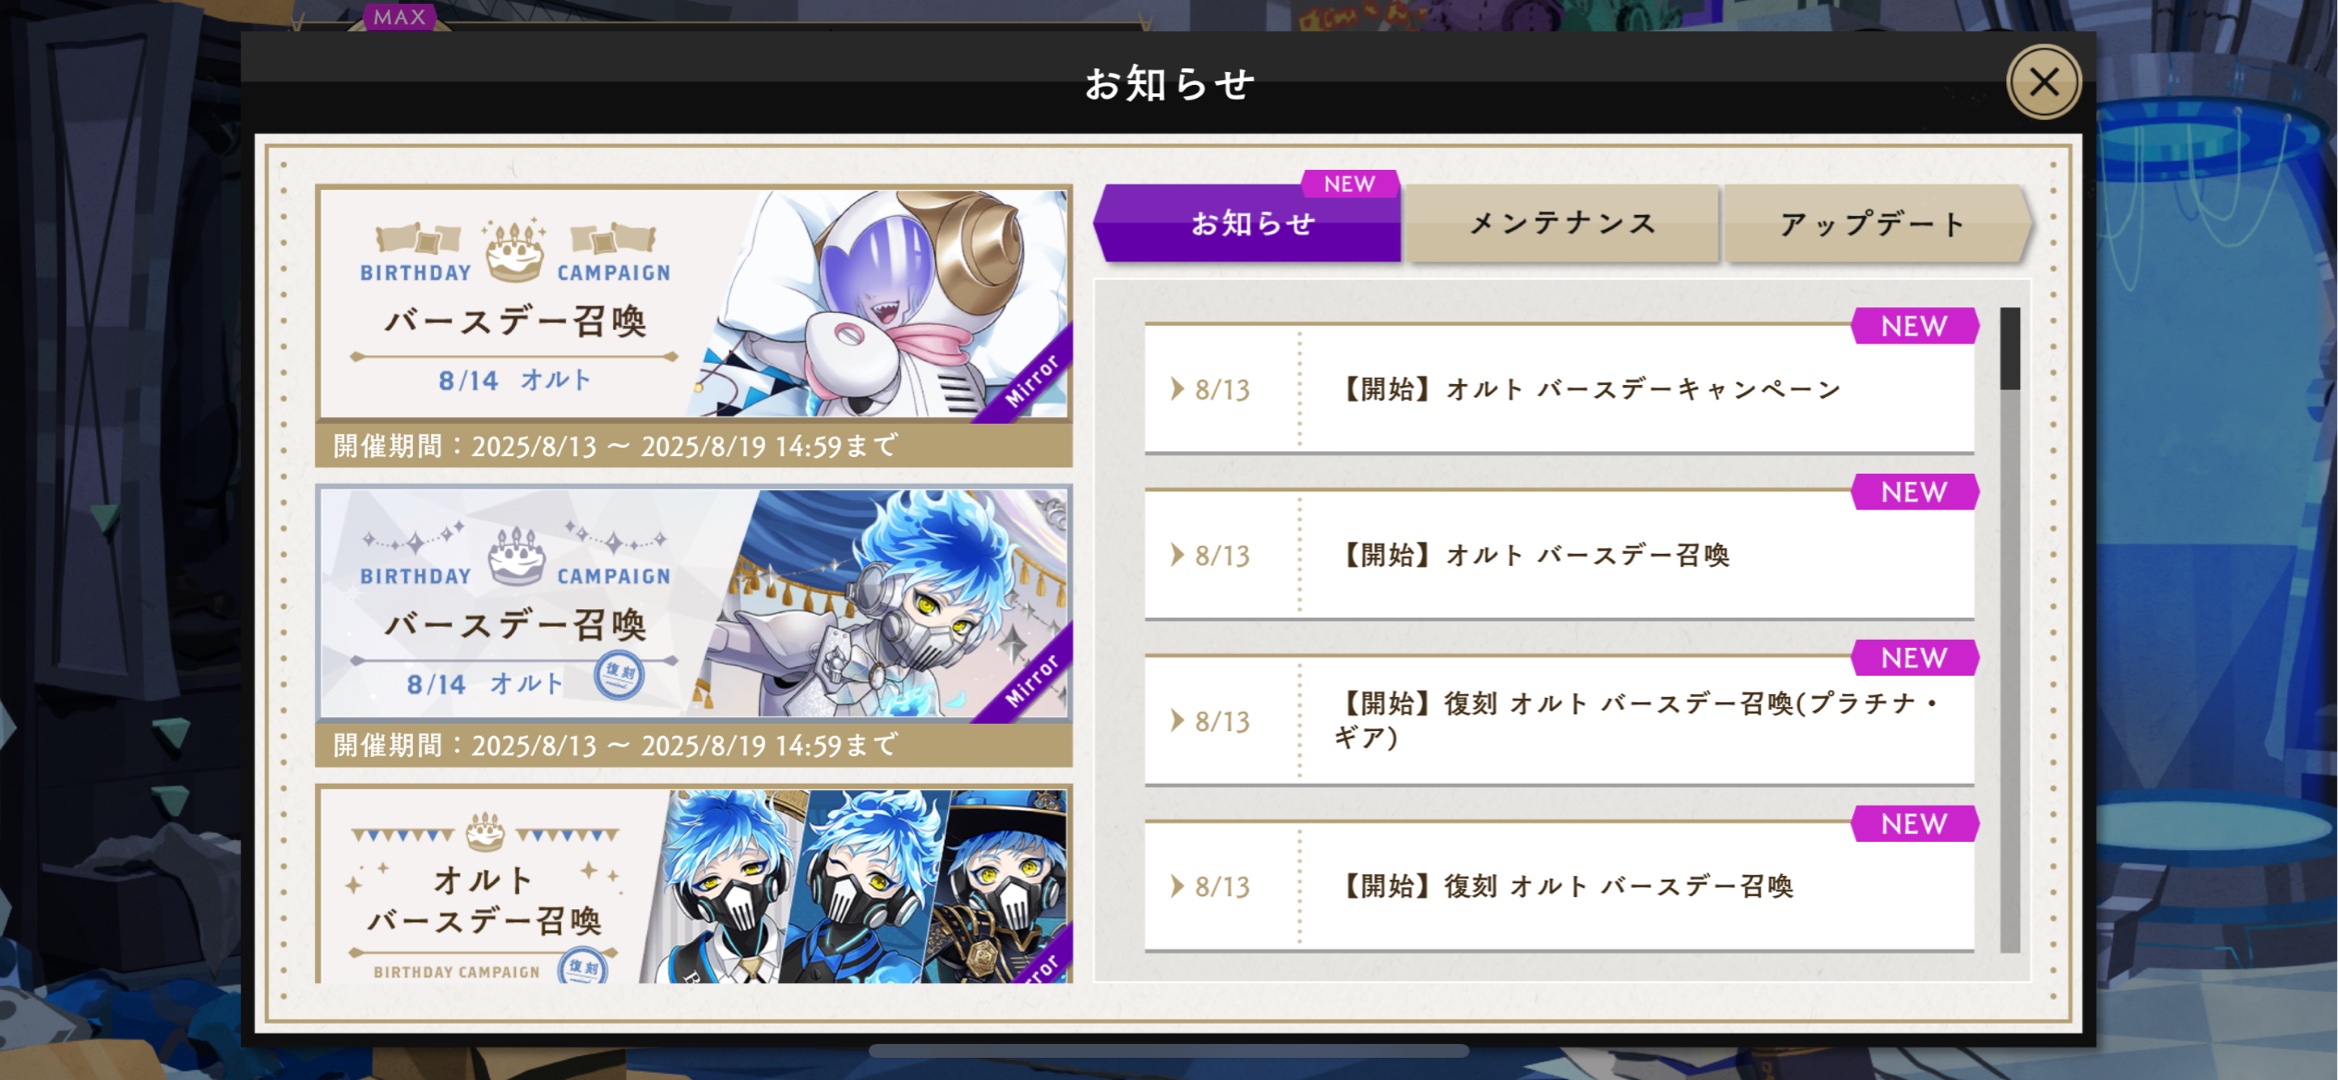The height and width of the screenshot is (1080, 2338).
Task: Click the three-character オルト バースデー召喚 banner
Action: [x=694, y=884]
